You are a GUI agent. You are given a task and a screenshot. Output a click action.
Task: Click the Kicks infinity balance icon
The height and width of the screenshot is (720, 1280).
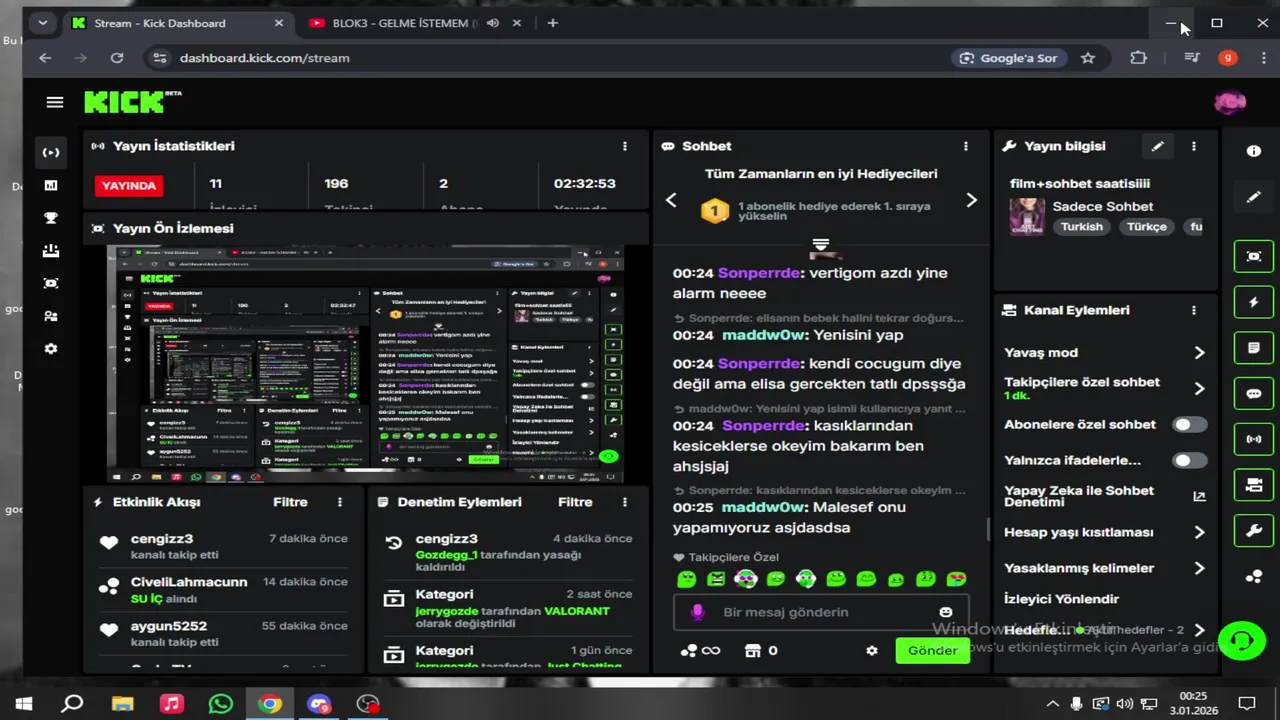click(x=700, y=650)
